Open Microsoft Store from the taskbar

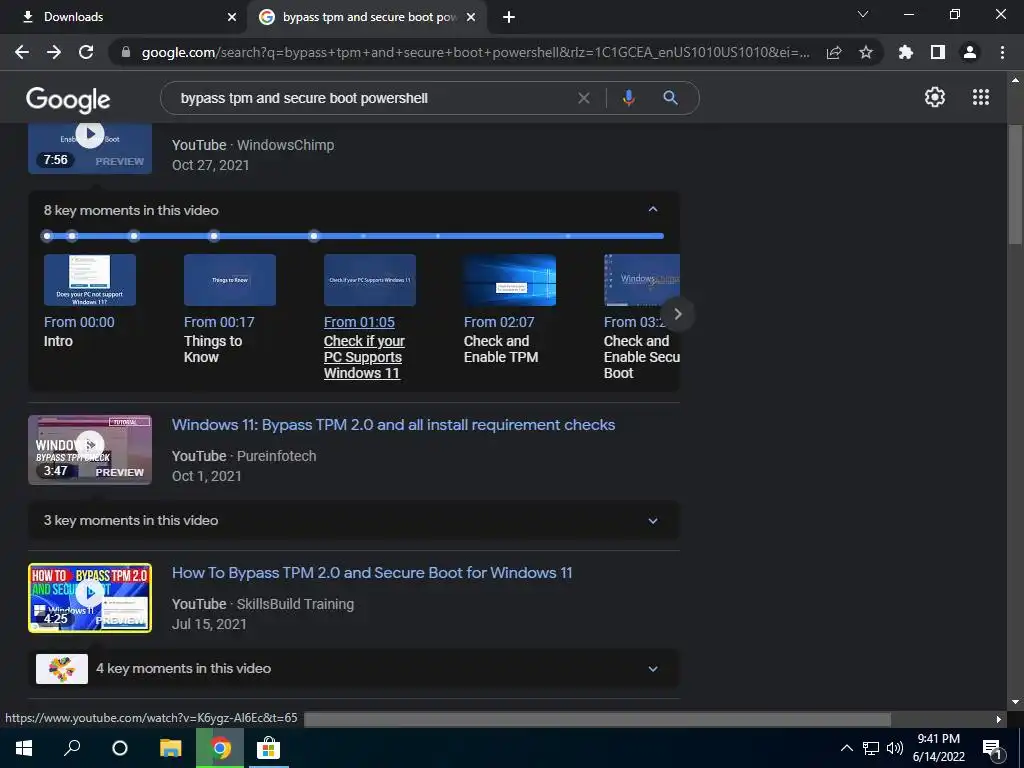[x=268, y=748]
